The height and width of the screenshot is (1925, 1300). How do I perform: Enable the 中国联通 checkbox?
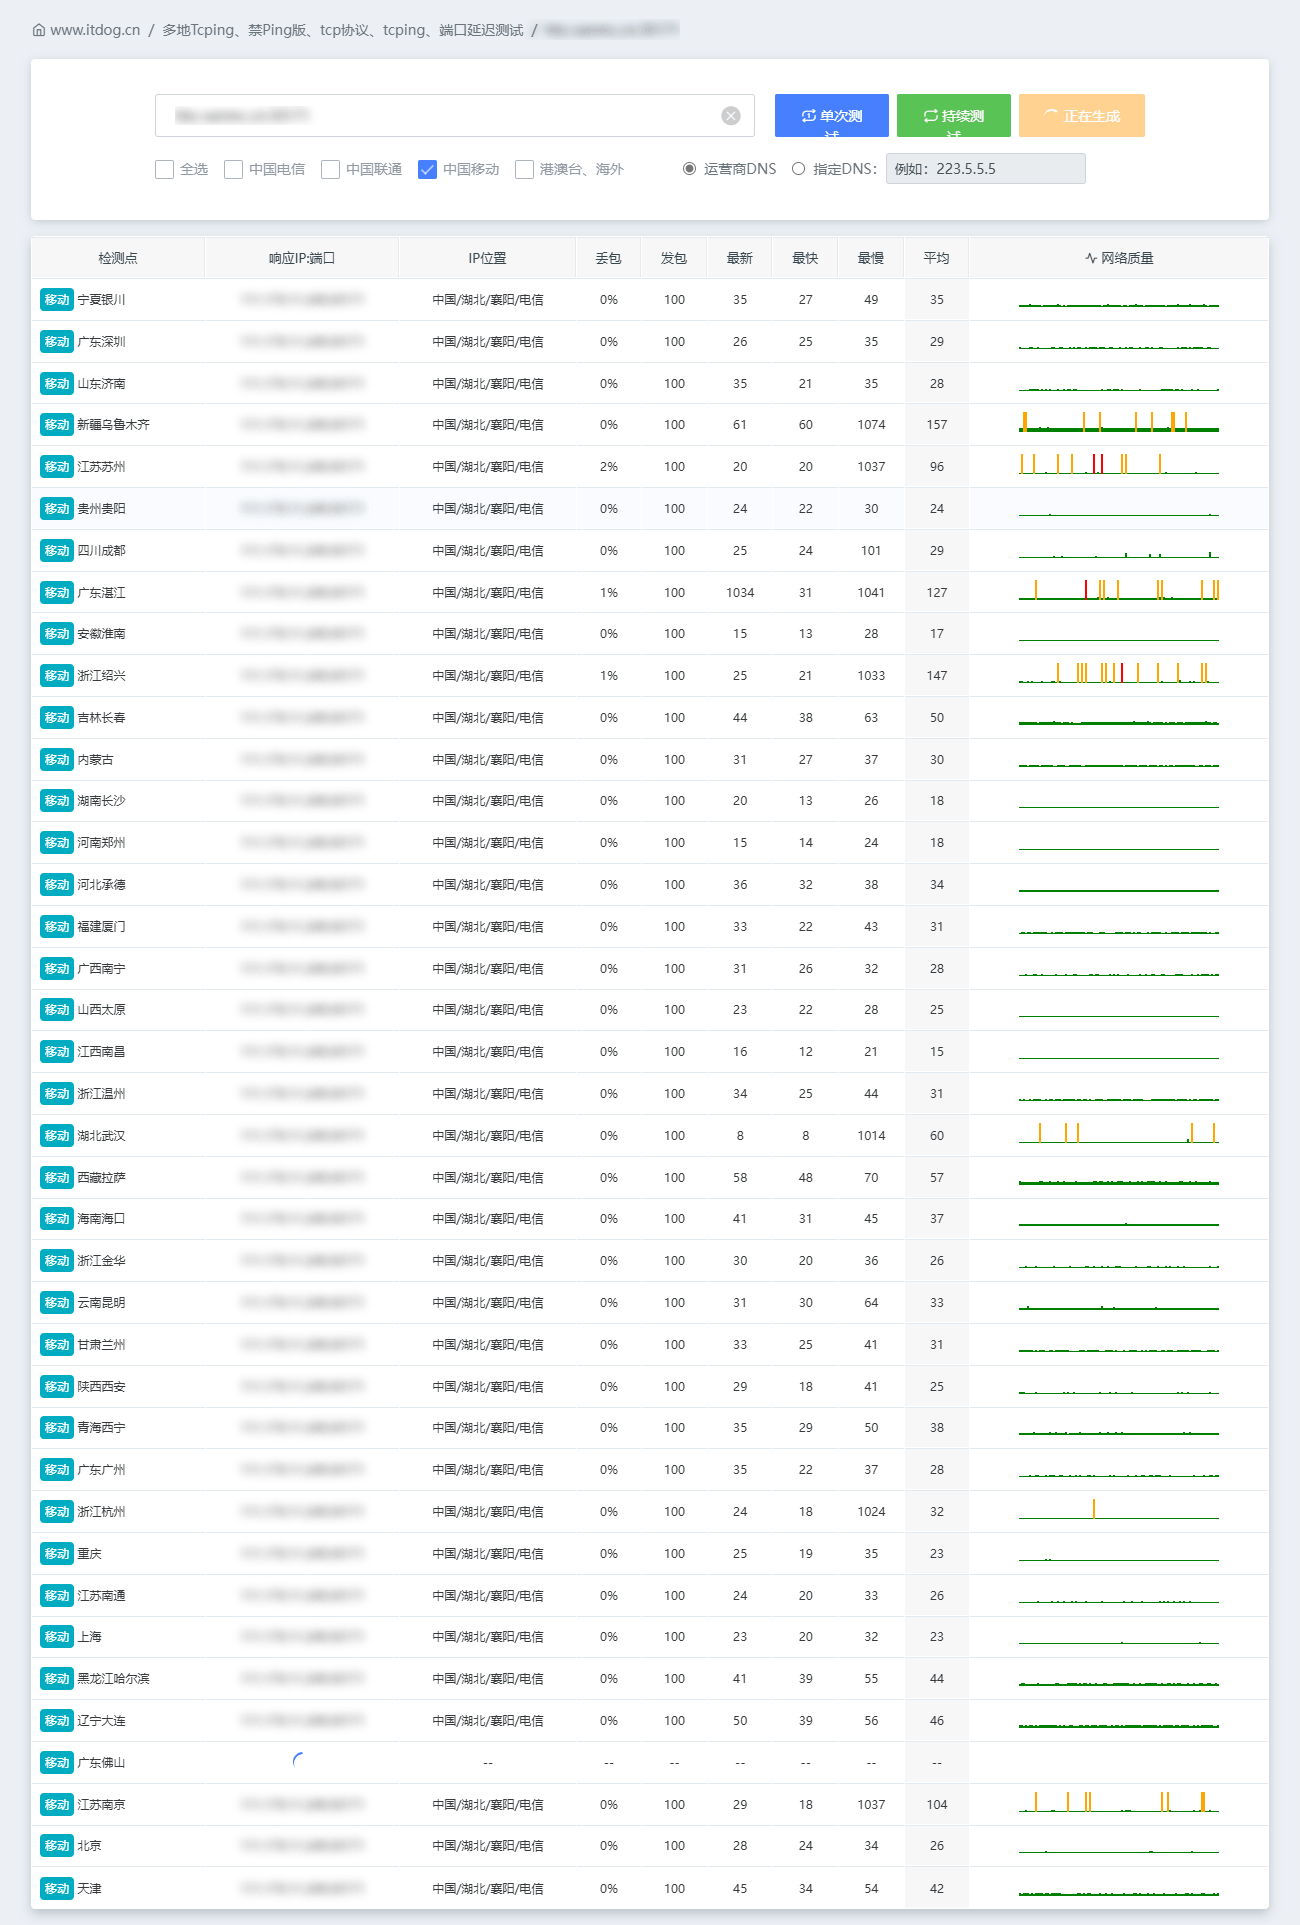(x=331, y=170)
